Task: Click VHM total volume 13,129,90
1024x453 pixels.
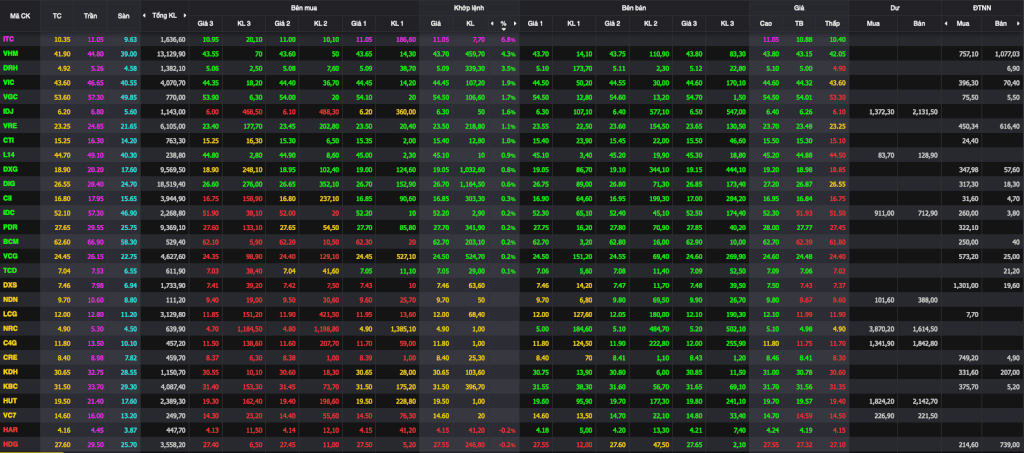Action: tap(172, 54)
